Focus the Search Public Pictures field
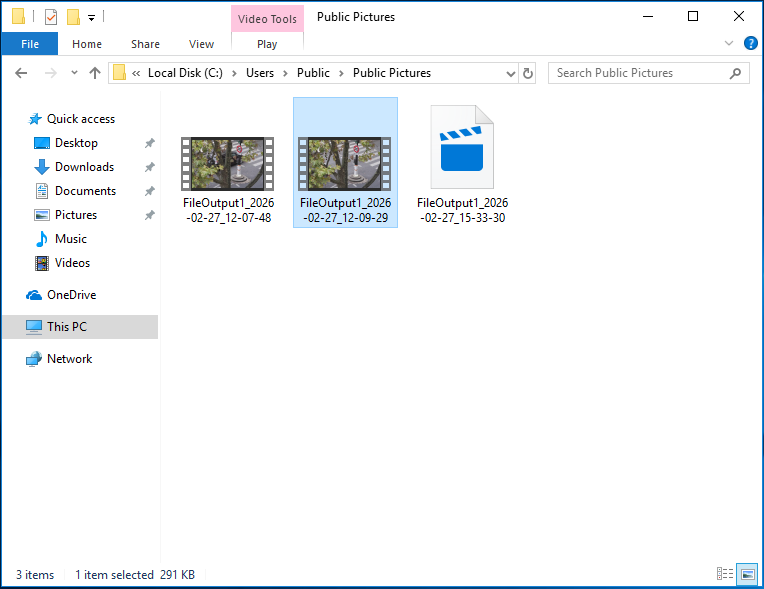The width and height of the screenshot is (764, 589). [648, 73]
